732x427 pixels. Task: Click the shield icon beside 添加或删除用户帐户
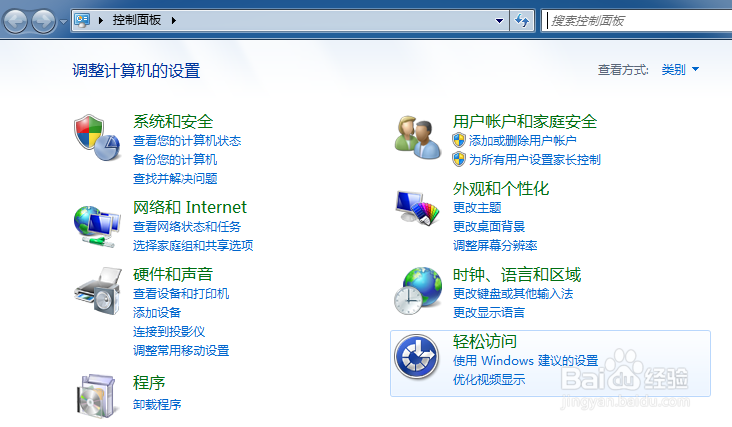pos(459,140)
